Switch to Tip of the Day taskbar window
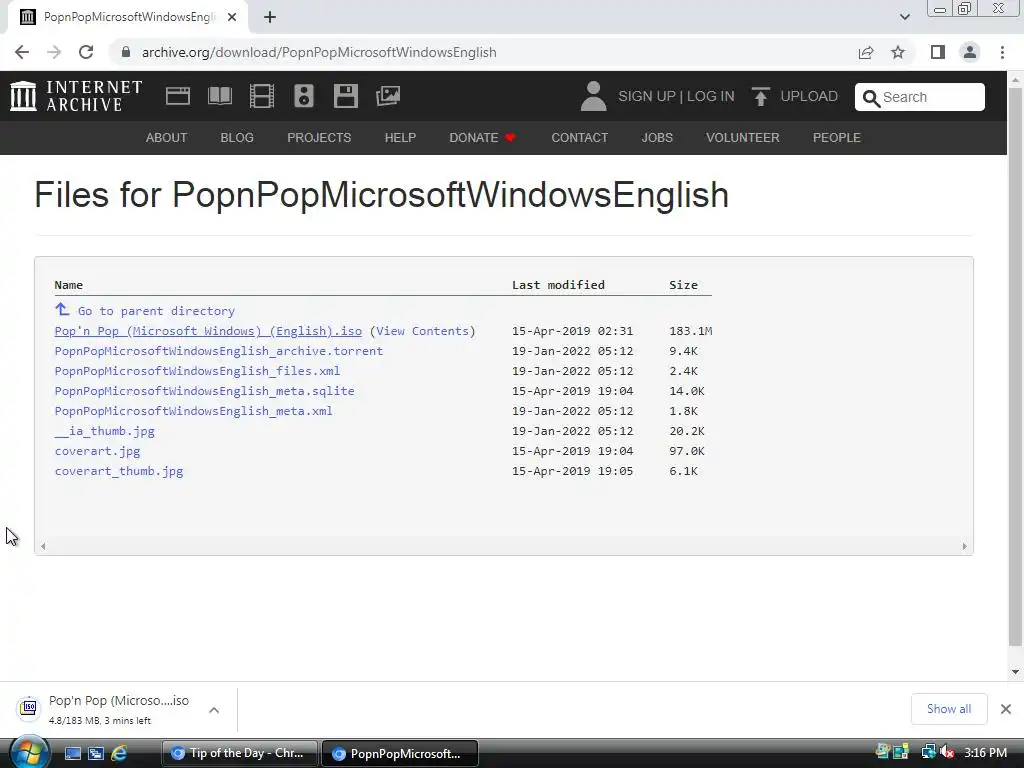The width and height of the screenshot is (1024, 768). click(240, 754)
